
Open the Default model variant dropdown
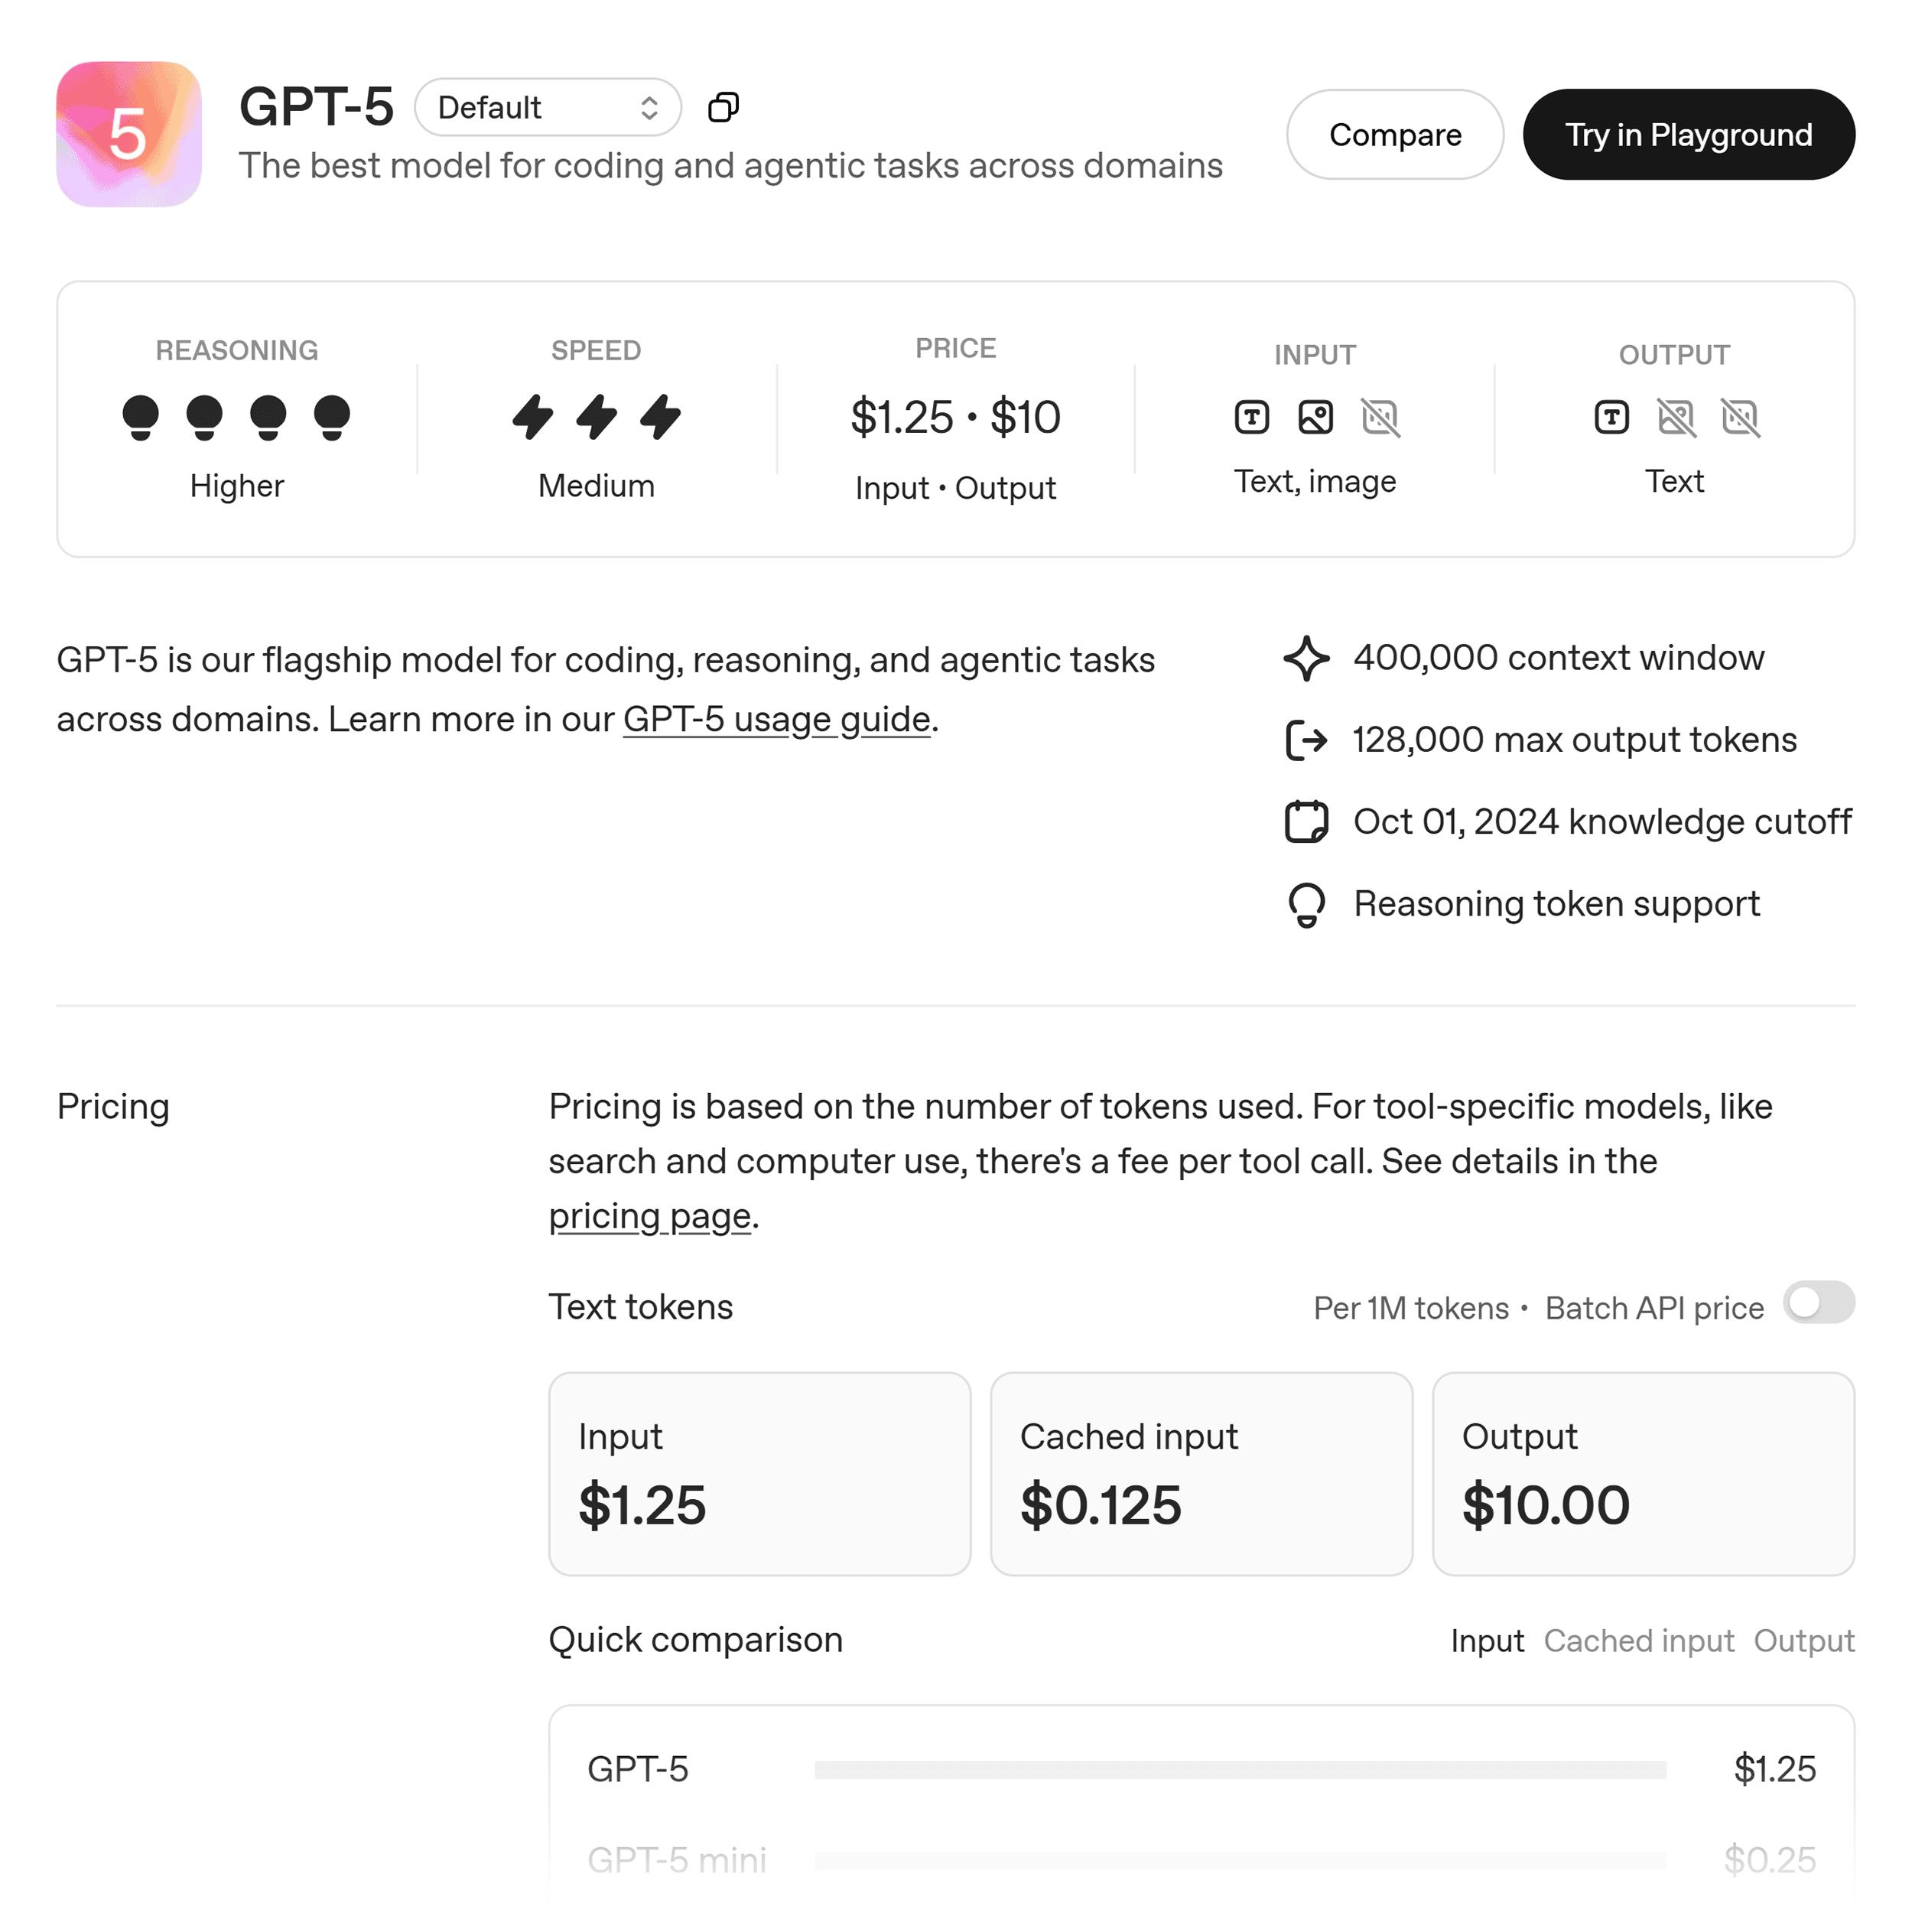(548, 107)
